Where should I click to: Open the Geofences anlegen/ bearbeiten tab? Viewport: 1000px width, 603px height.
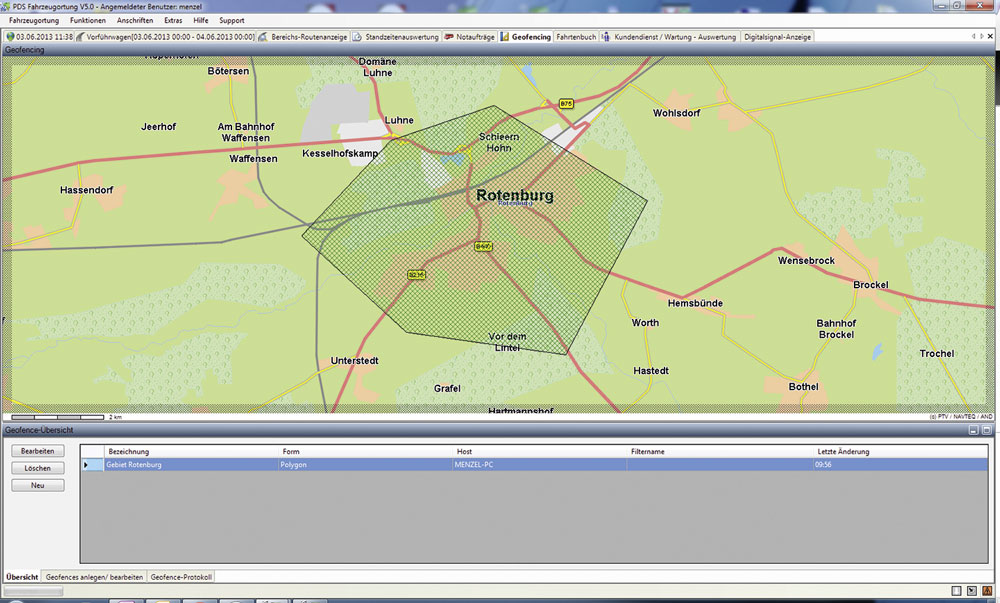coord(94,577)
